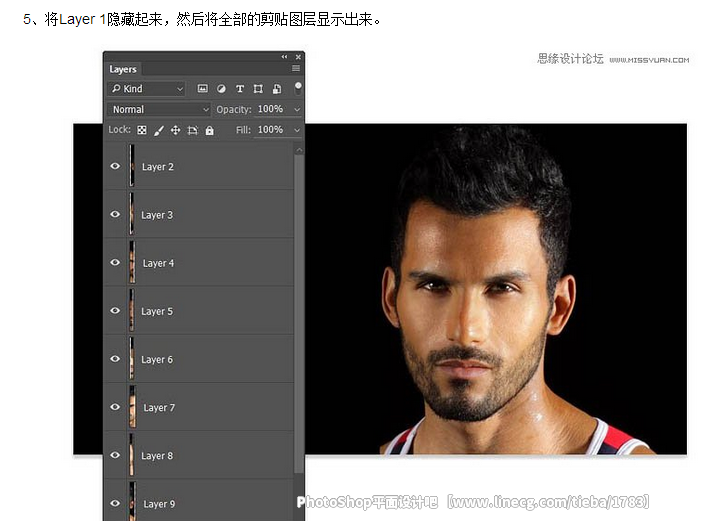705x521 pixels.
Task: Select the Layer 2 name text
Action: [x=157, y=167]
